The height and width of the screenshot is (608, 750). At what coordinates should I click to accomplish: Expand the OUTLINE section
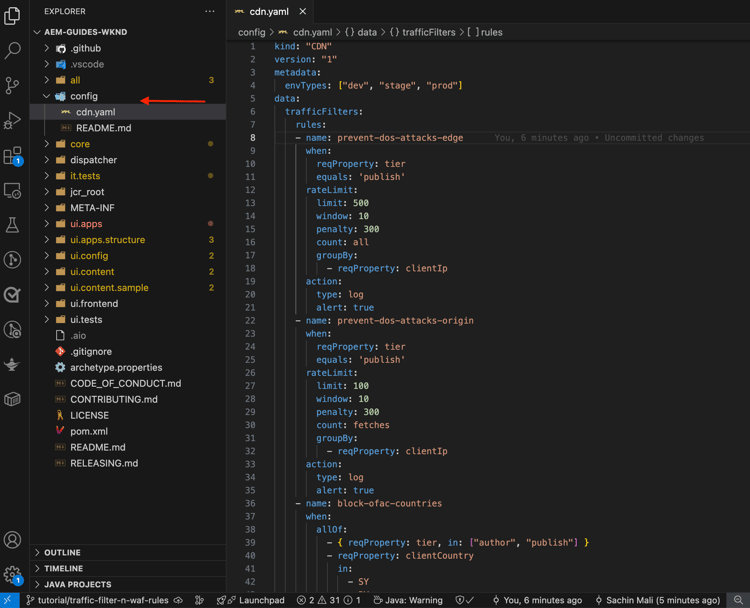coord(62,552)
